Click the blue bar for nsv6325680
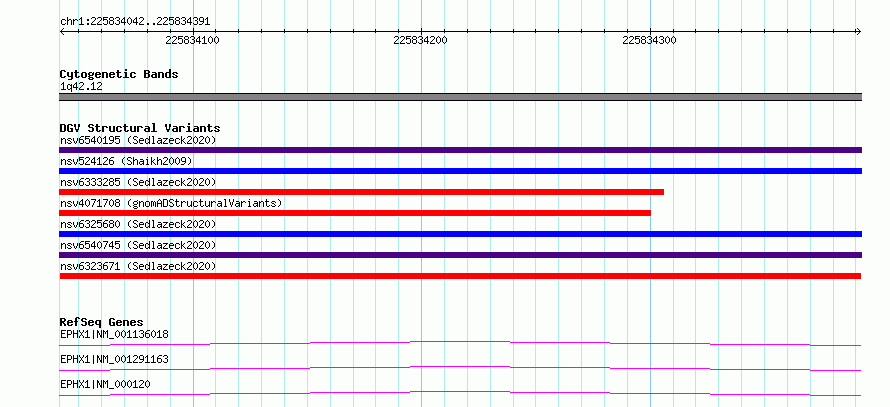 tap(461, 234)
